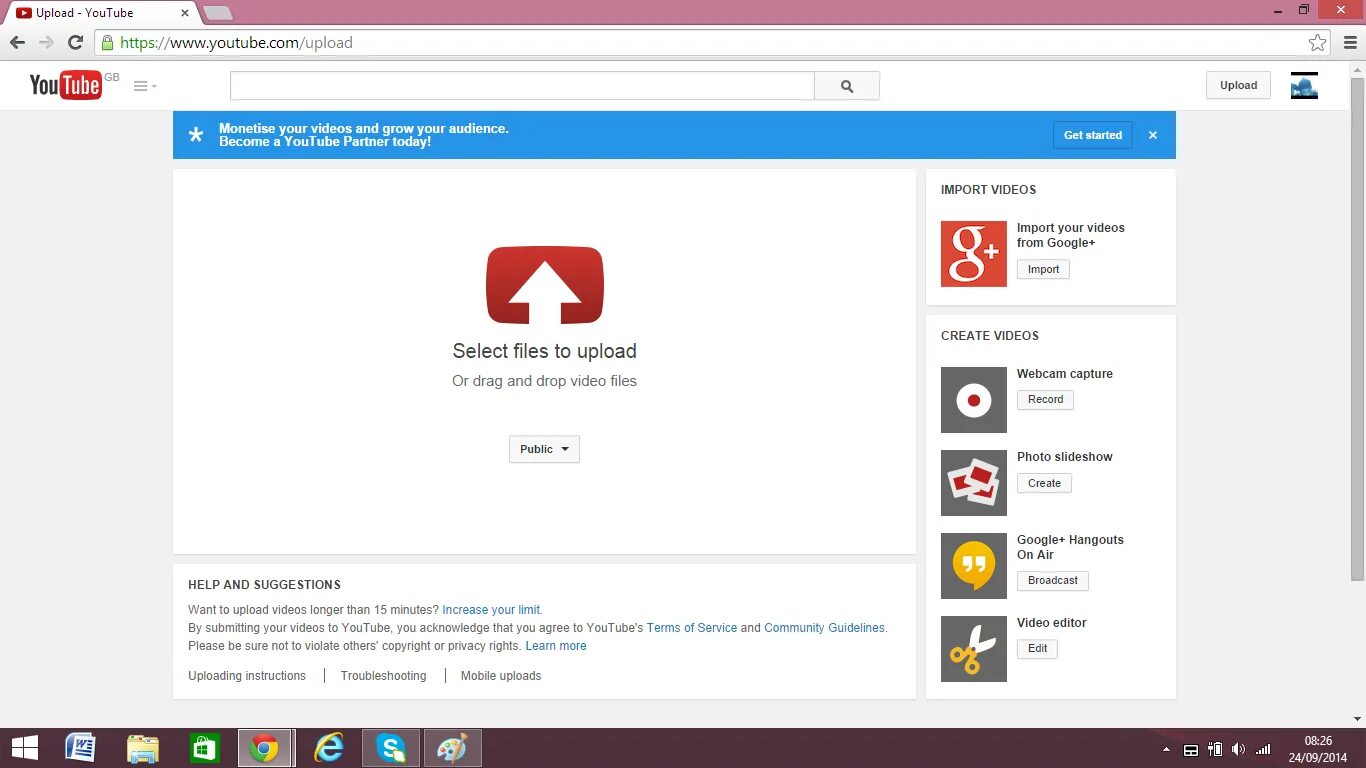Click the volume speaker tray icon
1366x768 pixels.
(x=1239, y=749)
